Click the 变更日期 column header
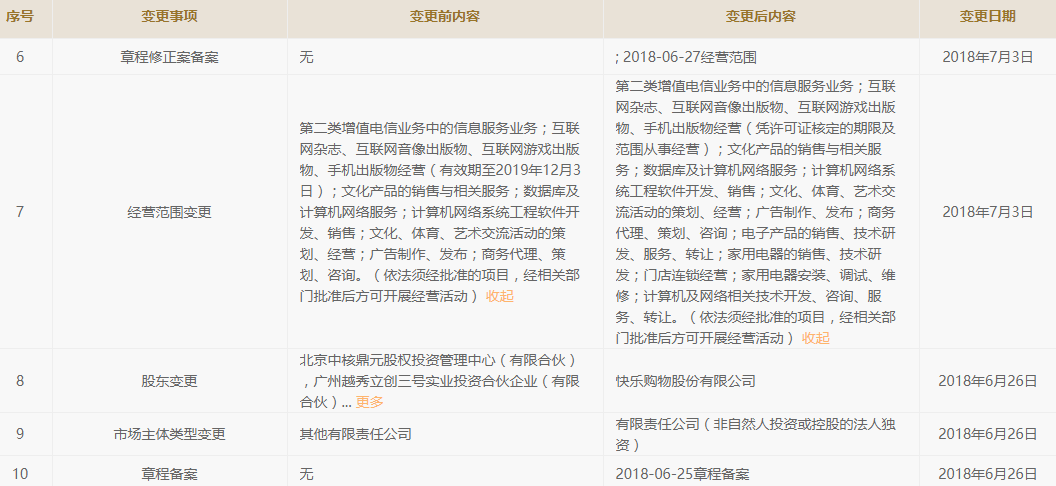The height and width of the screenshot is (486, 1056). pyautogui.click(x=987, y=17)
